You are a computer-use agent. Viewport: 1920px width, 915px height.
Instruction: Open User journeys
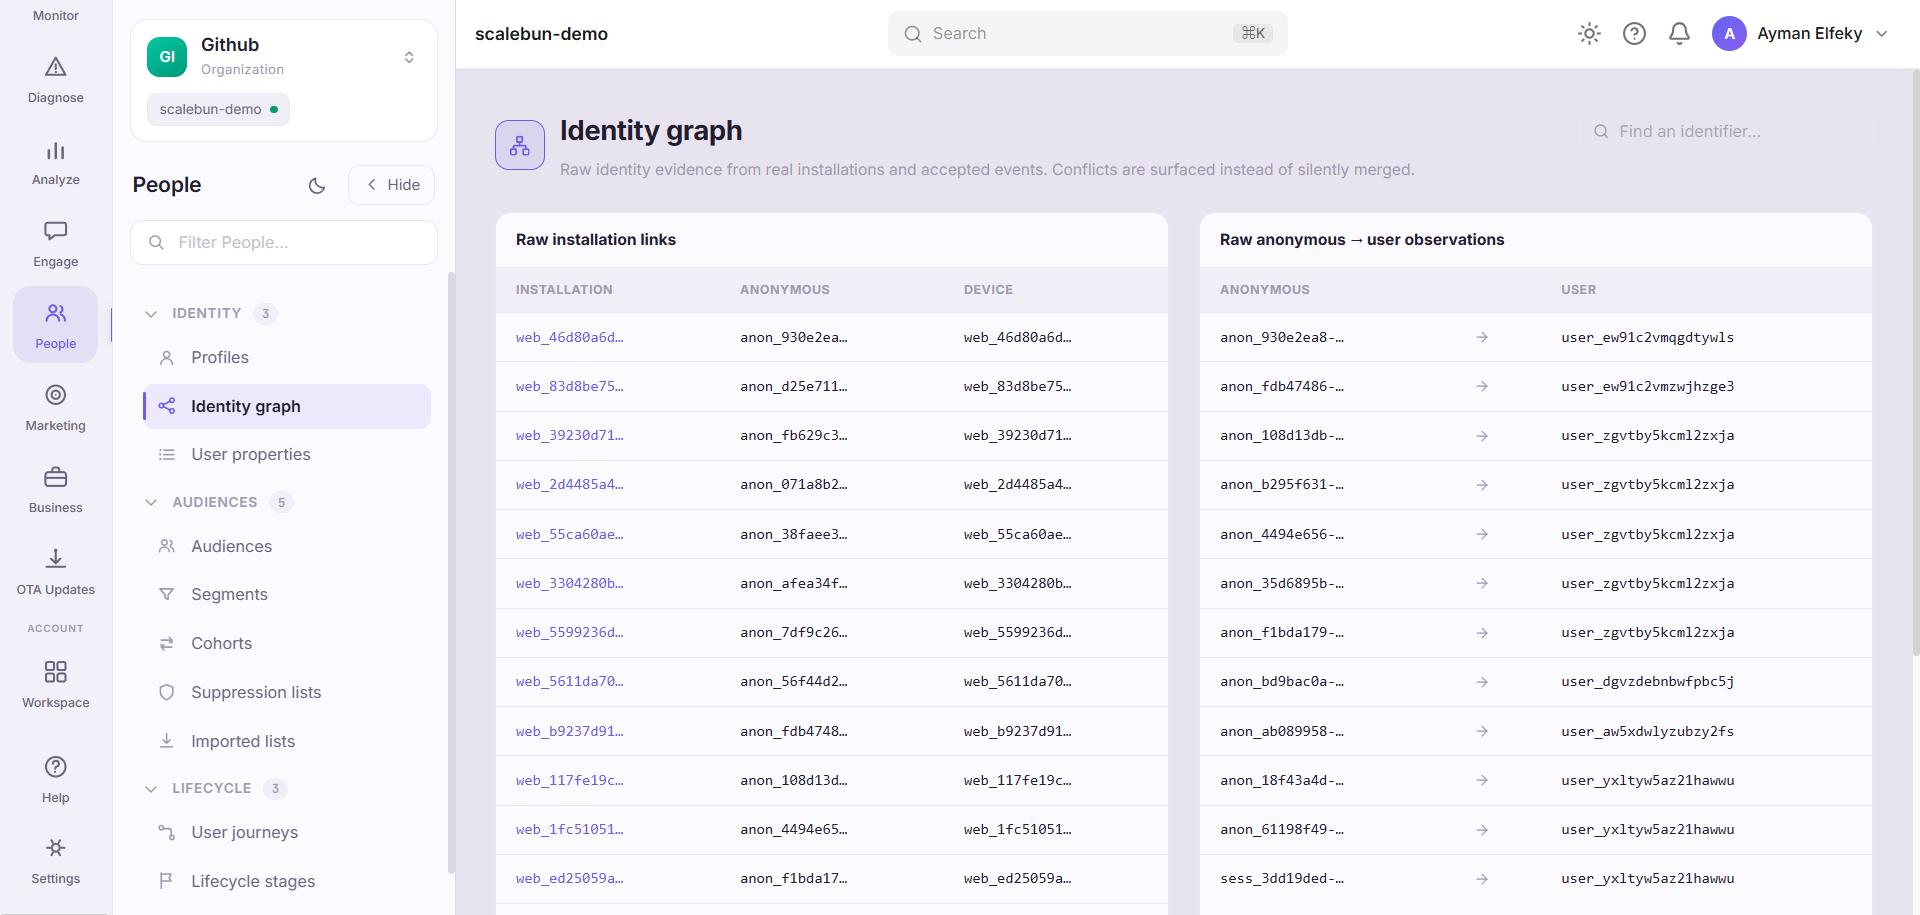pos(287,833)
